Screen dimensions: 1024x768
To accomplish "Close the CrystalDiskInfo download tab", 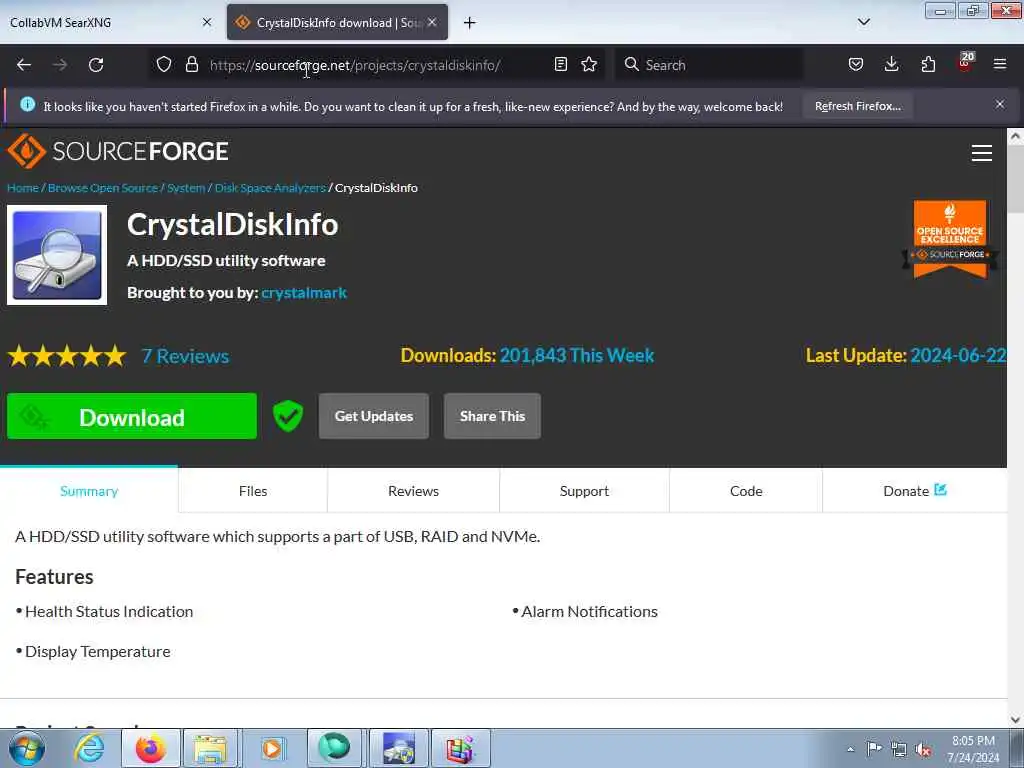I will click(x=432, y=22).
